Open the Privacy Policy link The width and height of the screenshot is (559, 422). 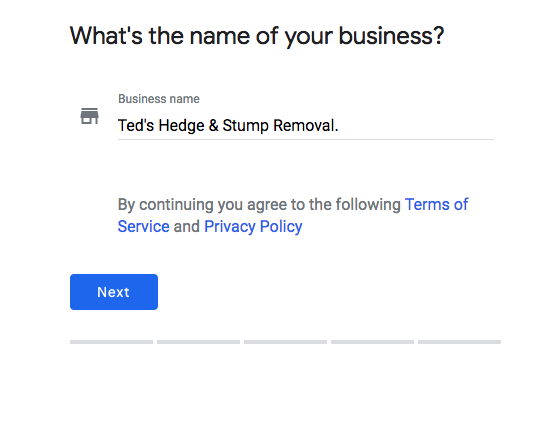pyautogui.click(x=253, y=227)
